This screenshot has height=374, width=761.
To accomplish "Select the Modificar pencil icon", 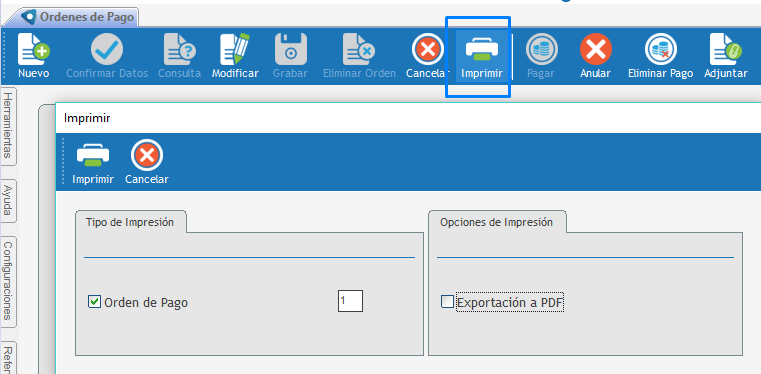I will tap(235, 49).
